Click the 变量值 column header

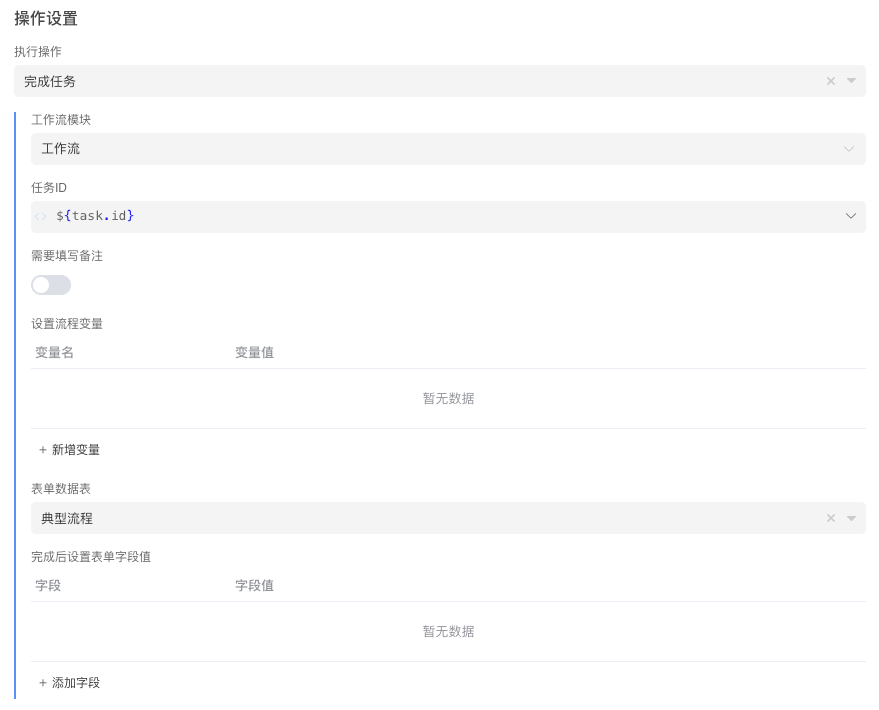255,352
